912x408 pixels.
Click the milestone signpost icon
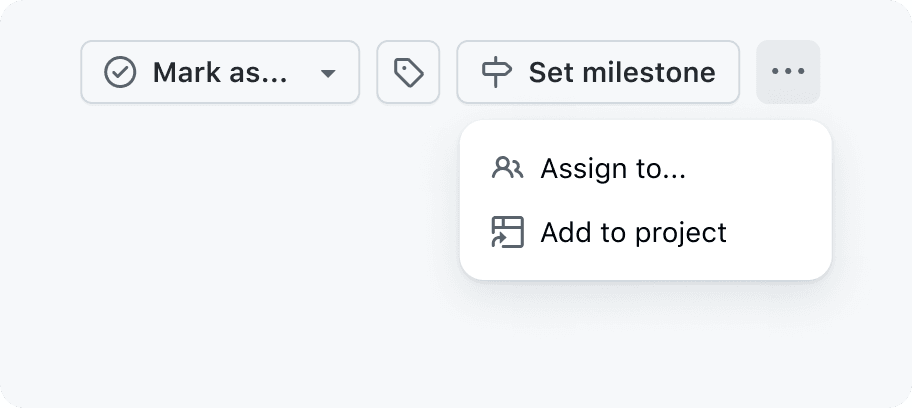tap(497, 72)
